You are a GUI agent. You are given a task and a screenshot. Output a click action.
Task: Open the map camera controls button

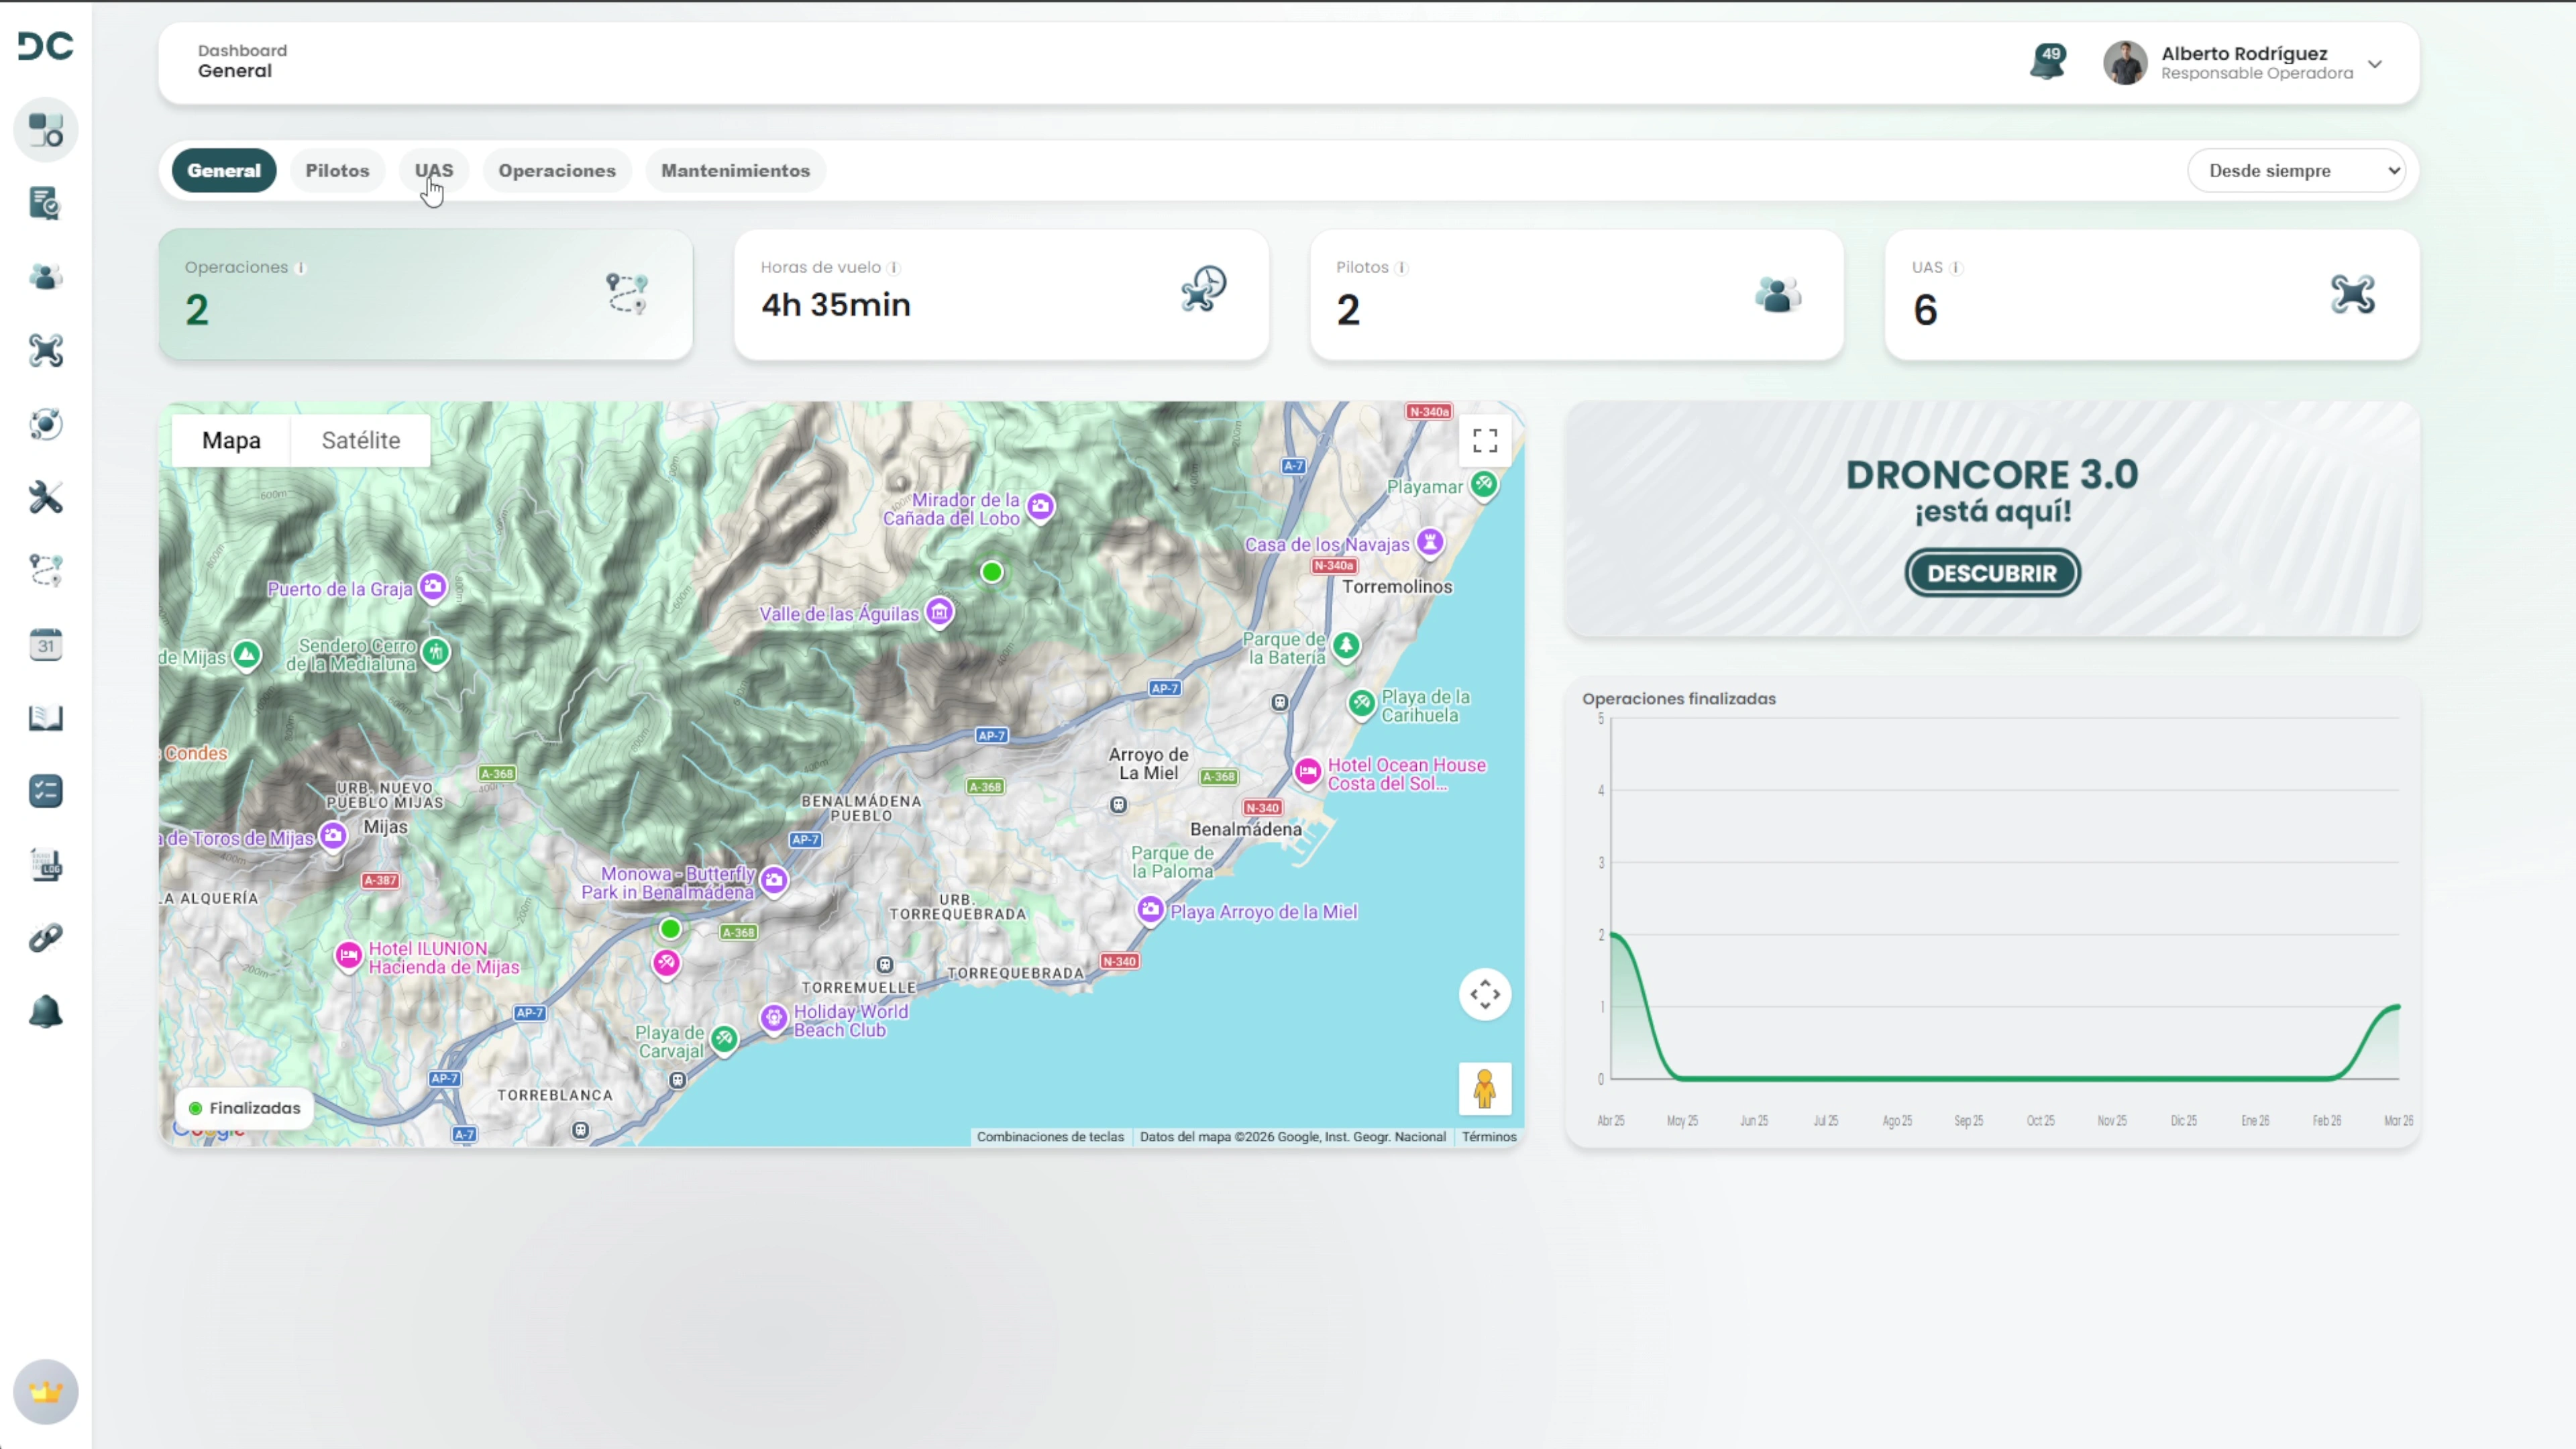[1485, 995]
